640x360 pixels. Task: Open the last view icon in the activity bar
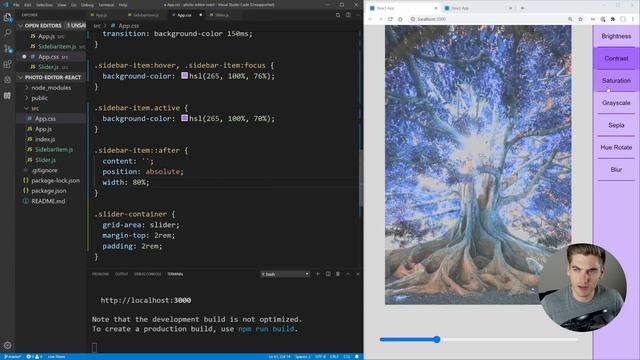tap(7, 96)
